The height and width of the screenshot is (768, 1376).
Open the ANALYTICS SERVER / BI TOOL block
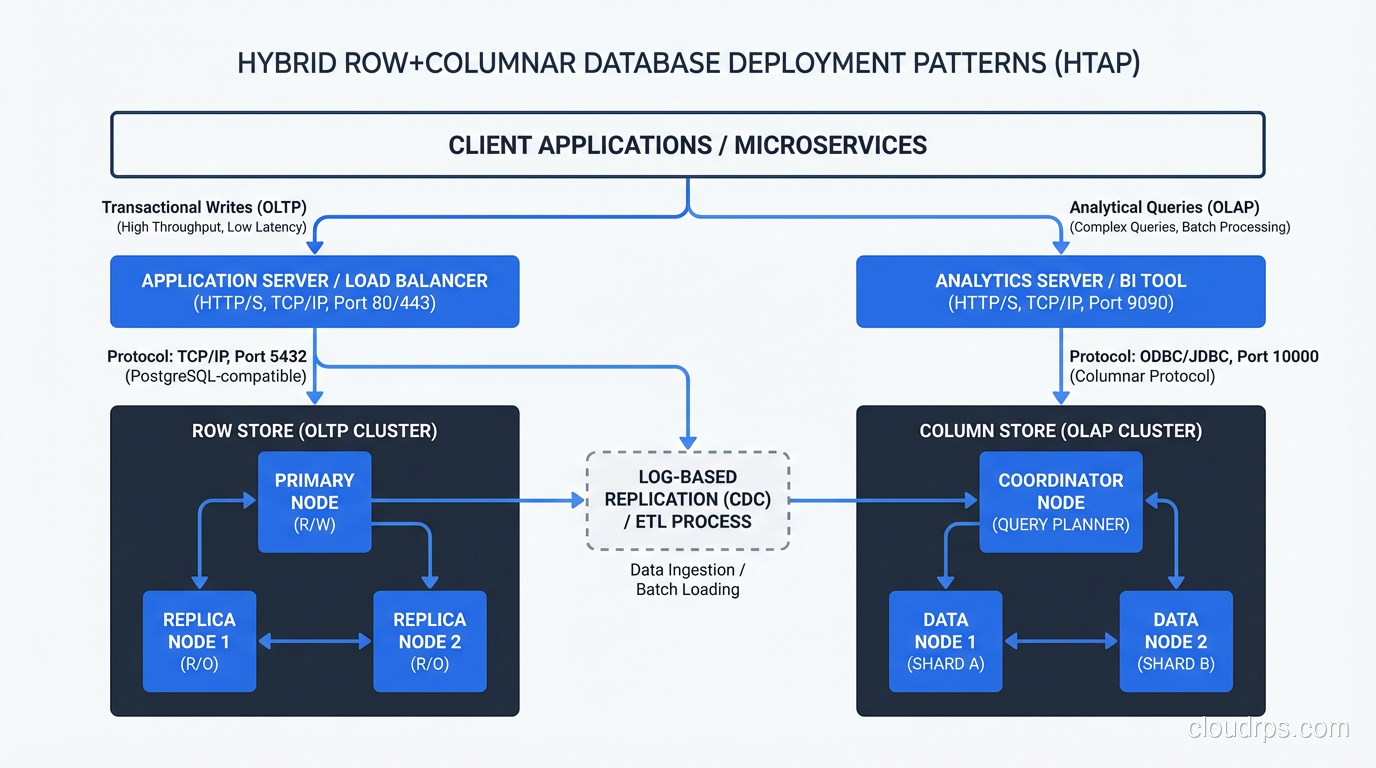point(1061,291)
